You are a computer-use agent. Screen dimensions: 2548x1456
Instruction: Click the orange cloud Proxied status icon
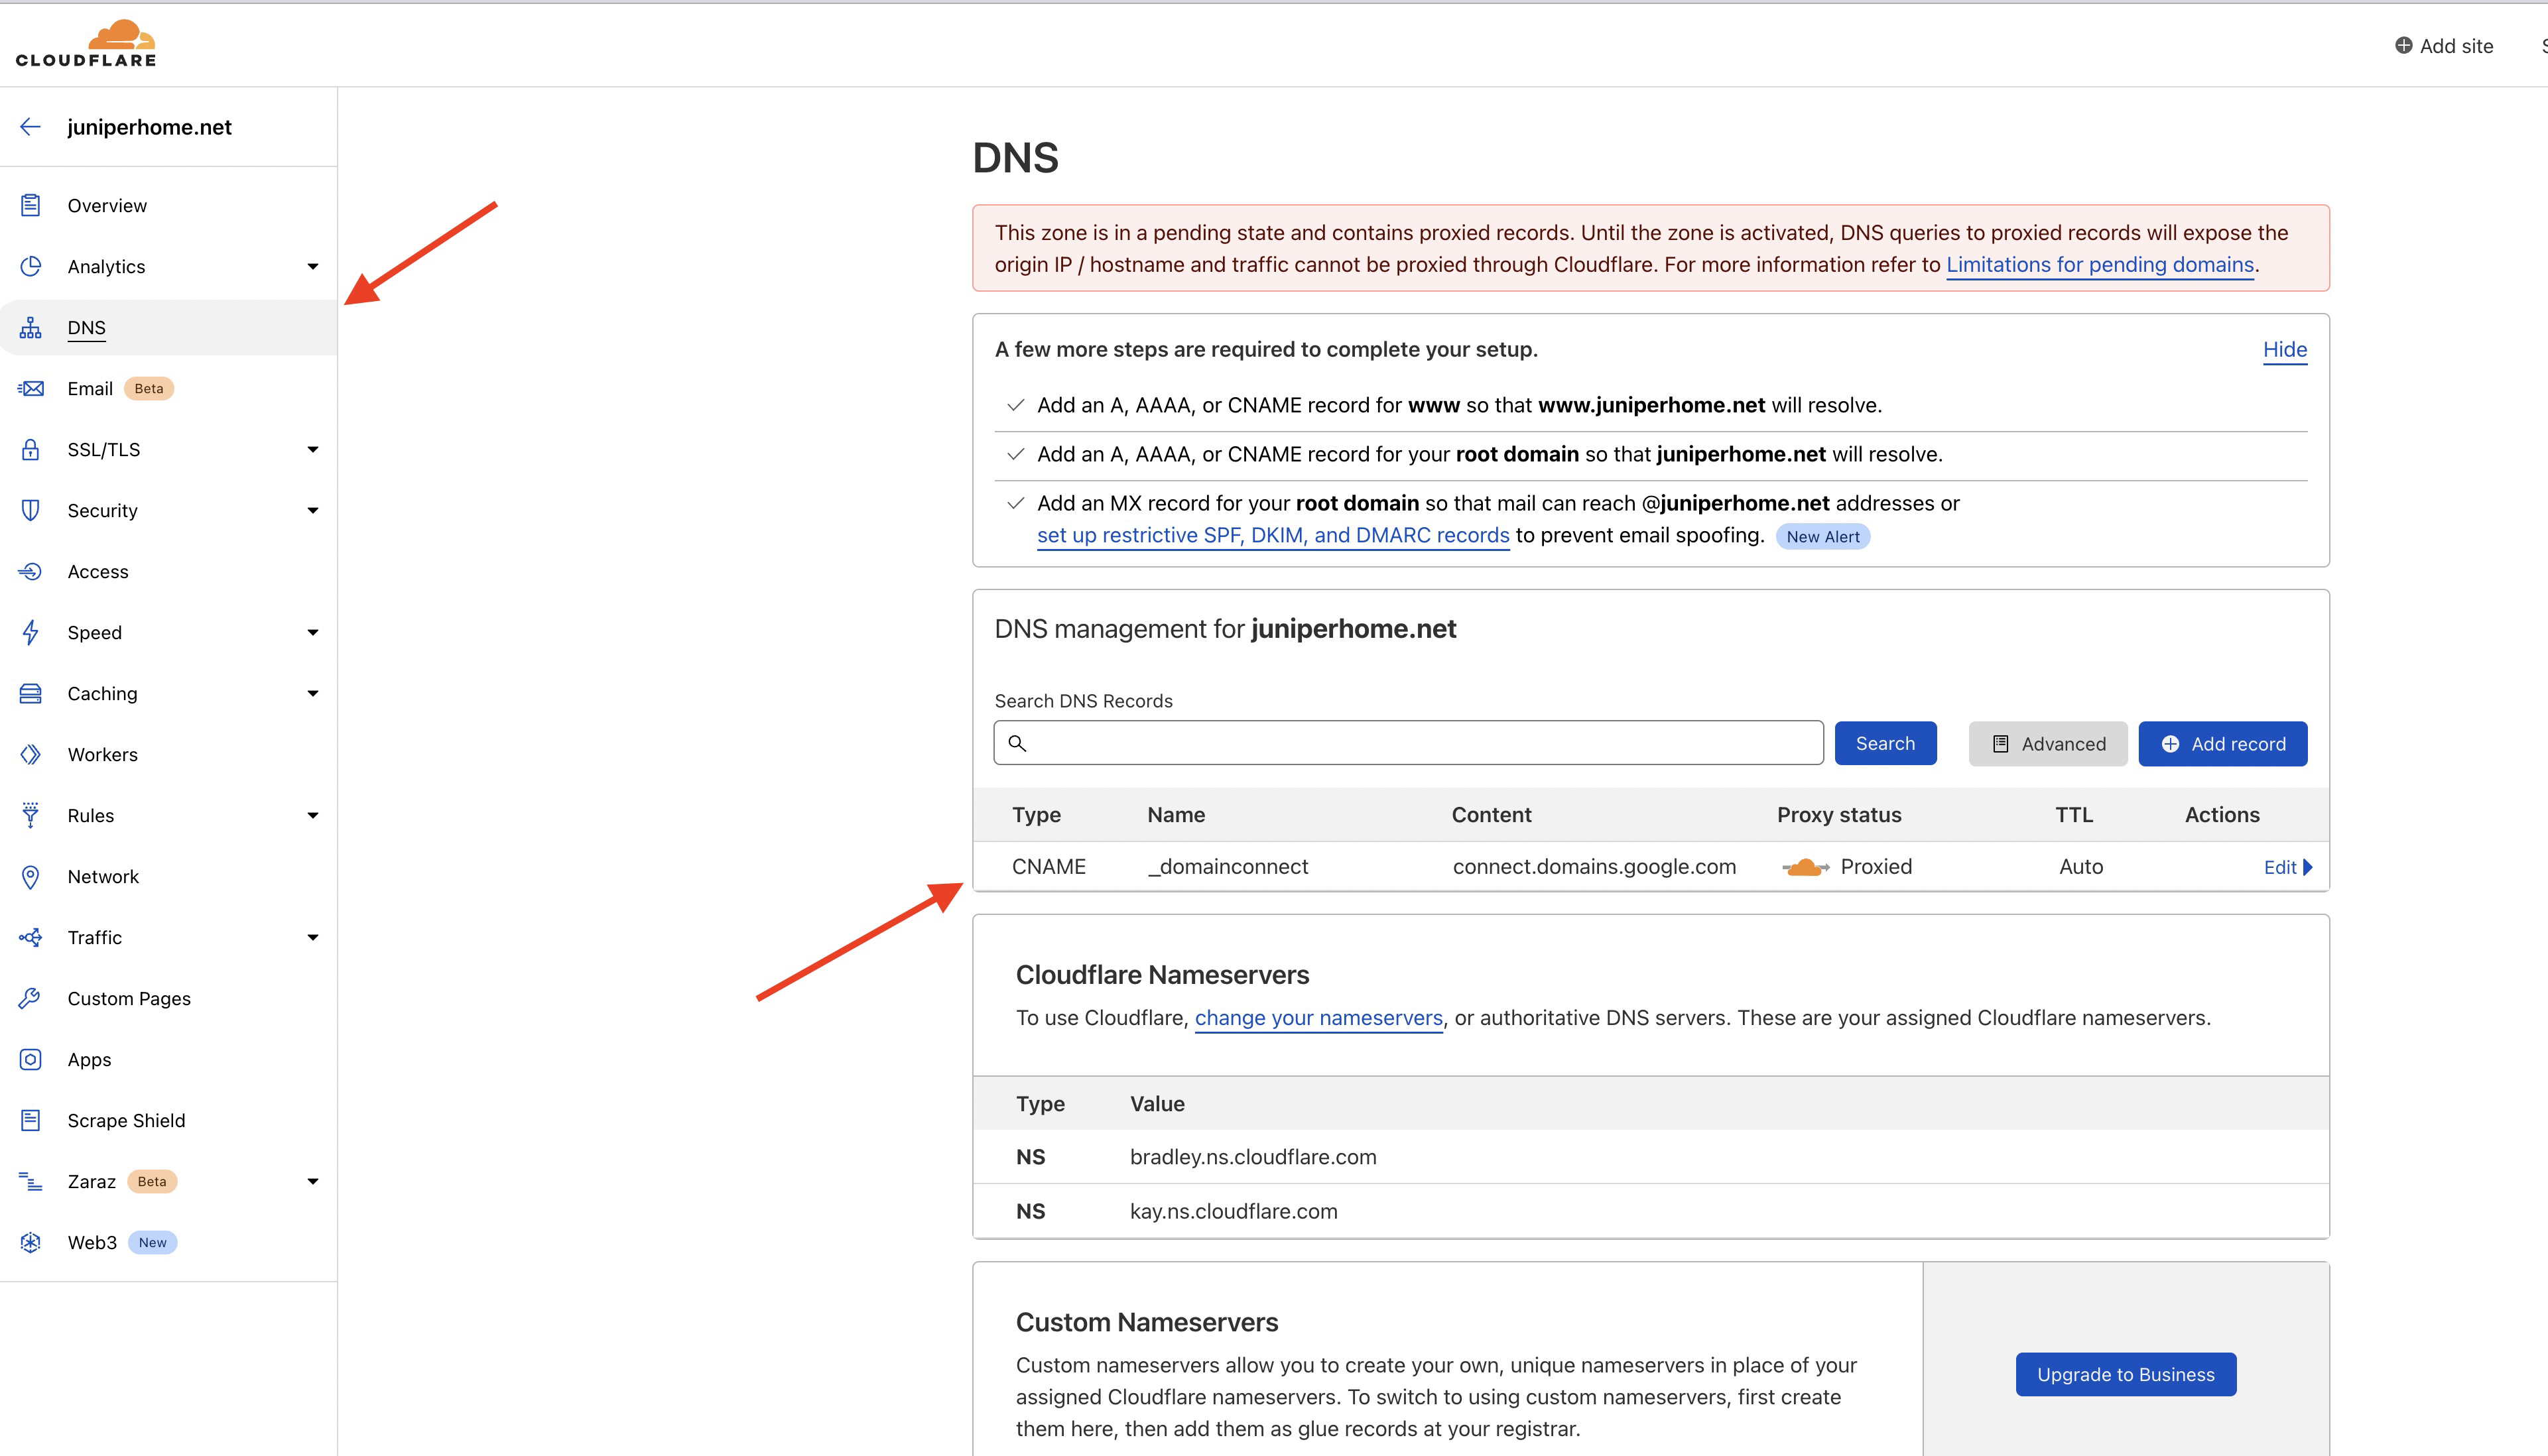click(x=1805, y=867)
